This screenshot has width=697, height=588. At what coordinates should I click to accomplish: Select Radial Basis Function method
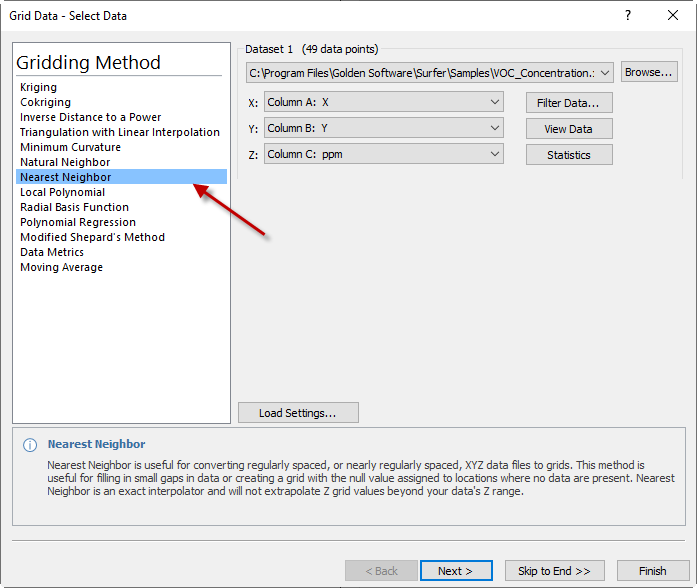tap(74, 207)
